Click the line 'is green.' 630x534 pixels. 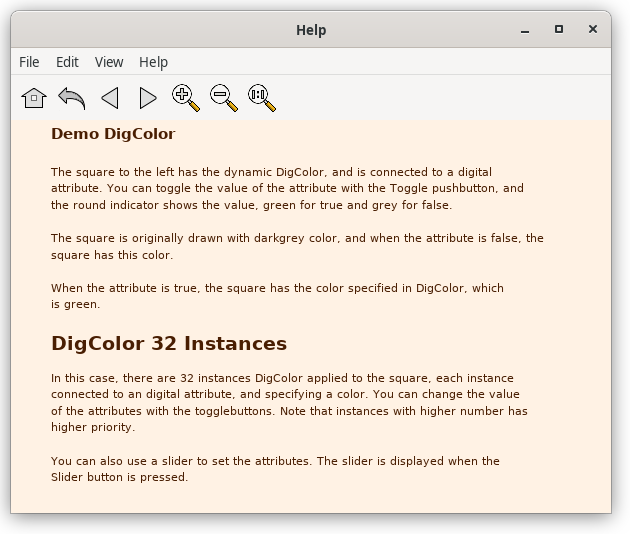click(76, 305)
